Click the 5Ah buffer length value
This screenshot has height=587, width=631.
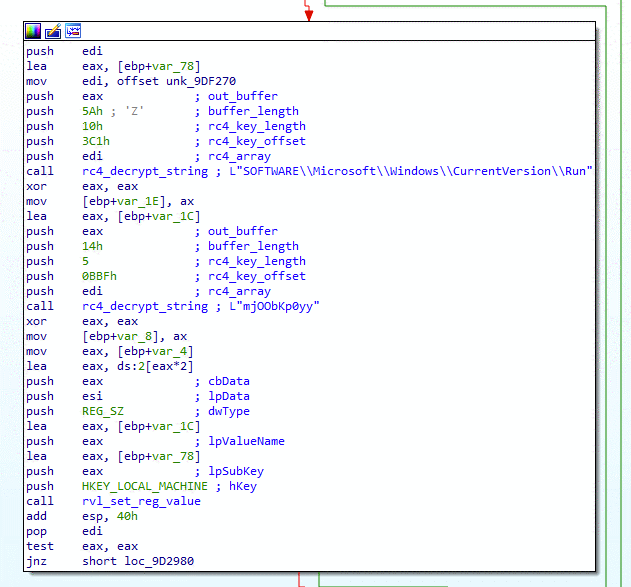92,111
